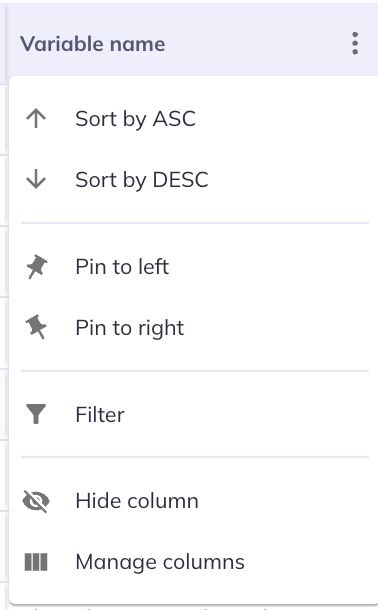Click the Variable name header label
This screenshot has height=610, width=378.
coord(93,44)
